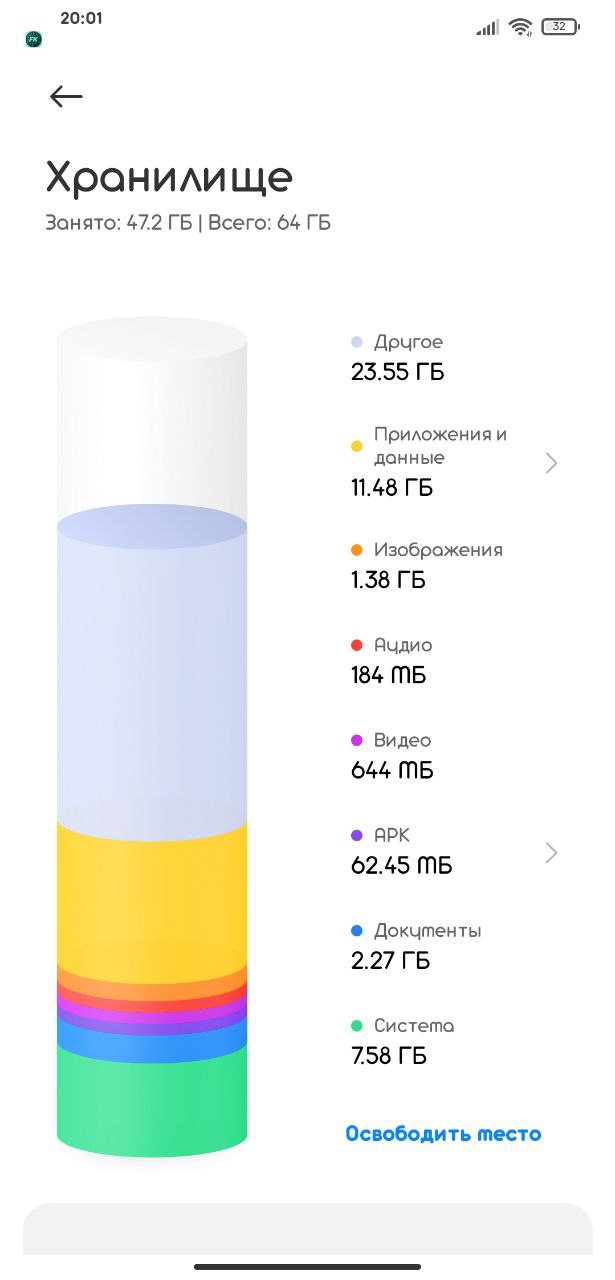Select Система 7.58 ГБ item
Image resolution: width=615 pixels, height=1280 pixels.
(402, 1041)
